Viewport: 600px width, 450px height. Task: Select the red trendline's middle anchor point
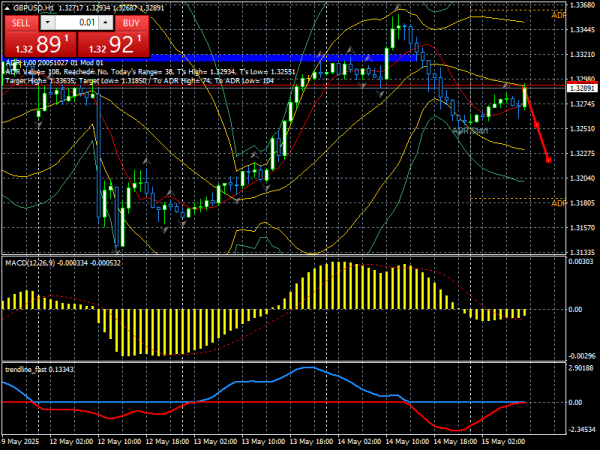coord(536,125)
